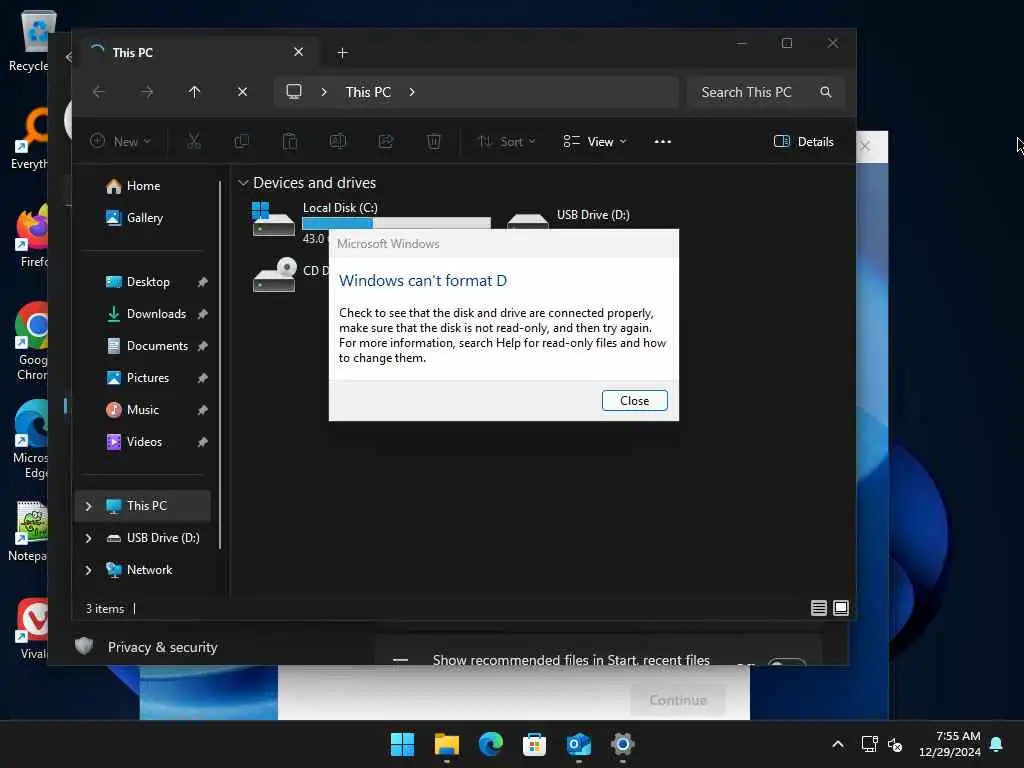Screen dimensions: 1024x768
Task: Open Outlook from the taskbar
Action: click(x=579, y=744)
